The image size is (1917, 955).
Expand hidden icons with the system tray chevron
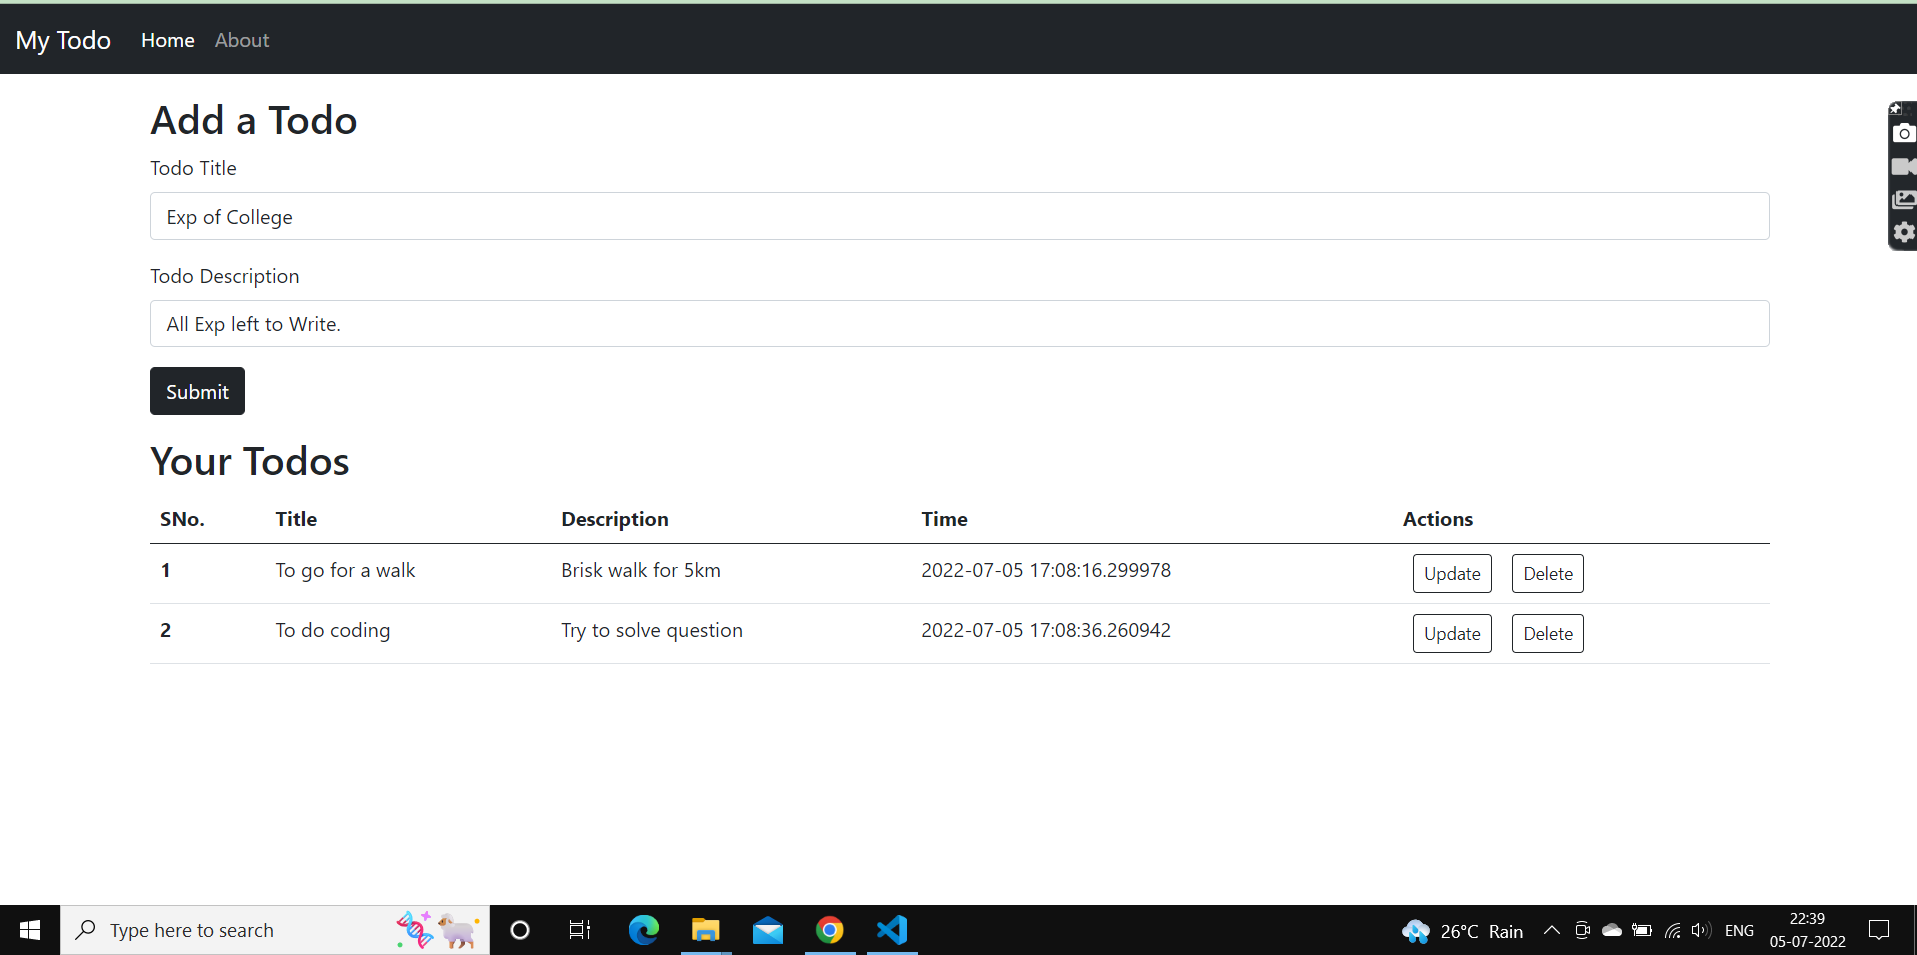click(x=1552, y=929)
